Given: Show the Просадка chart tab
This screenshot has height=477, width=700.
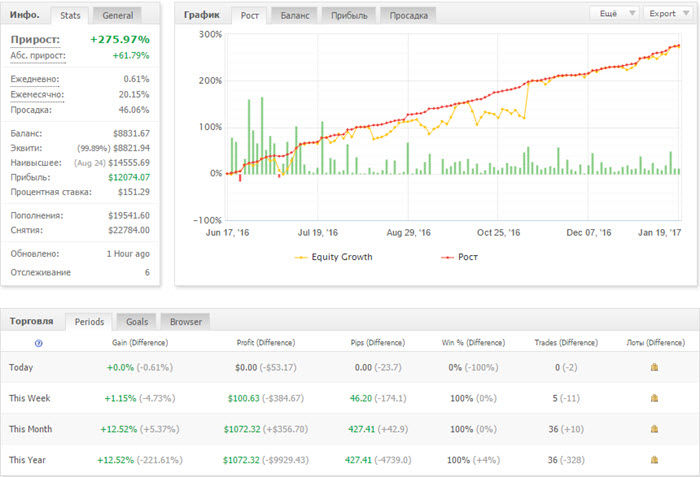Looking at the screenshot, I should point(408,15).
